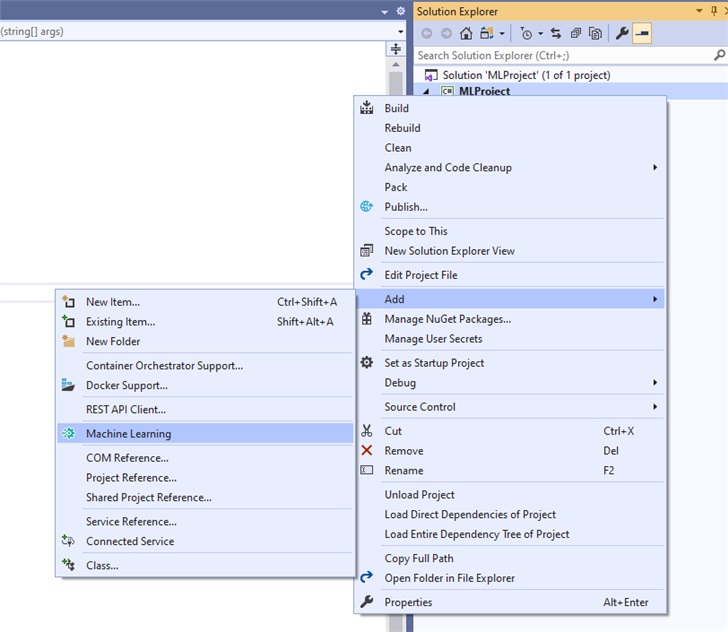Viewport: 728px width, 632px height.
Task: Click Project Reference...
Action: pyautogui.click(x=205, y=477)
